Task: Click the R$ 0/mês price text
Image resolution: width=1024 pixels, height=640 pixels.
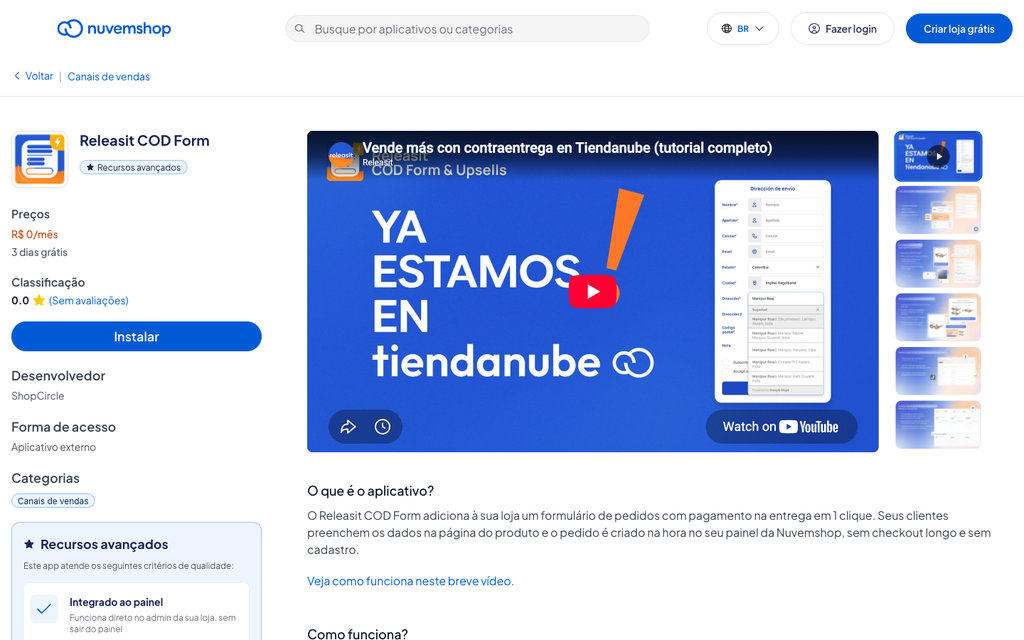Action: pos(35,234)
